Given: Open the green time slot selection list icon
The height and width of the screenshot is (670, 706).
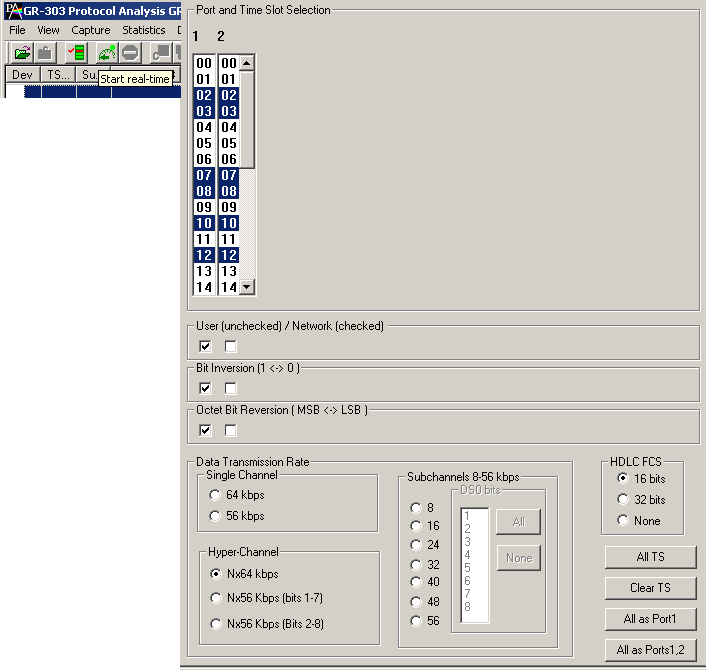Looking at the screenshot, I should [x=77, y=53].
